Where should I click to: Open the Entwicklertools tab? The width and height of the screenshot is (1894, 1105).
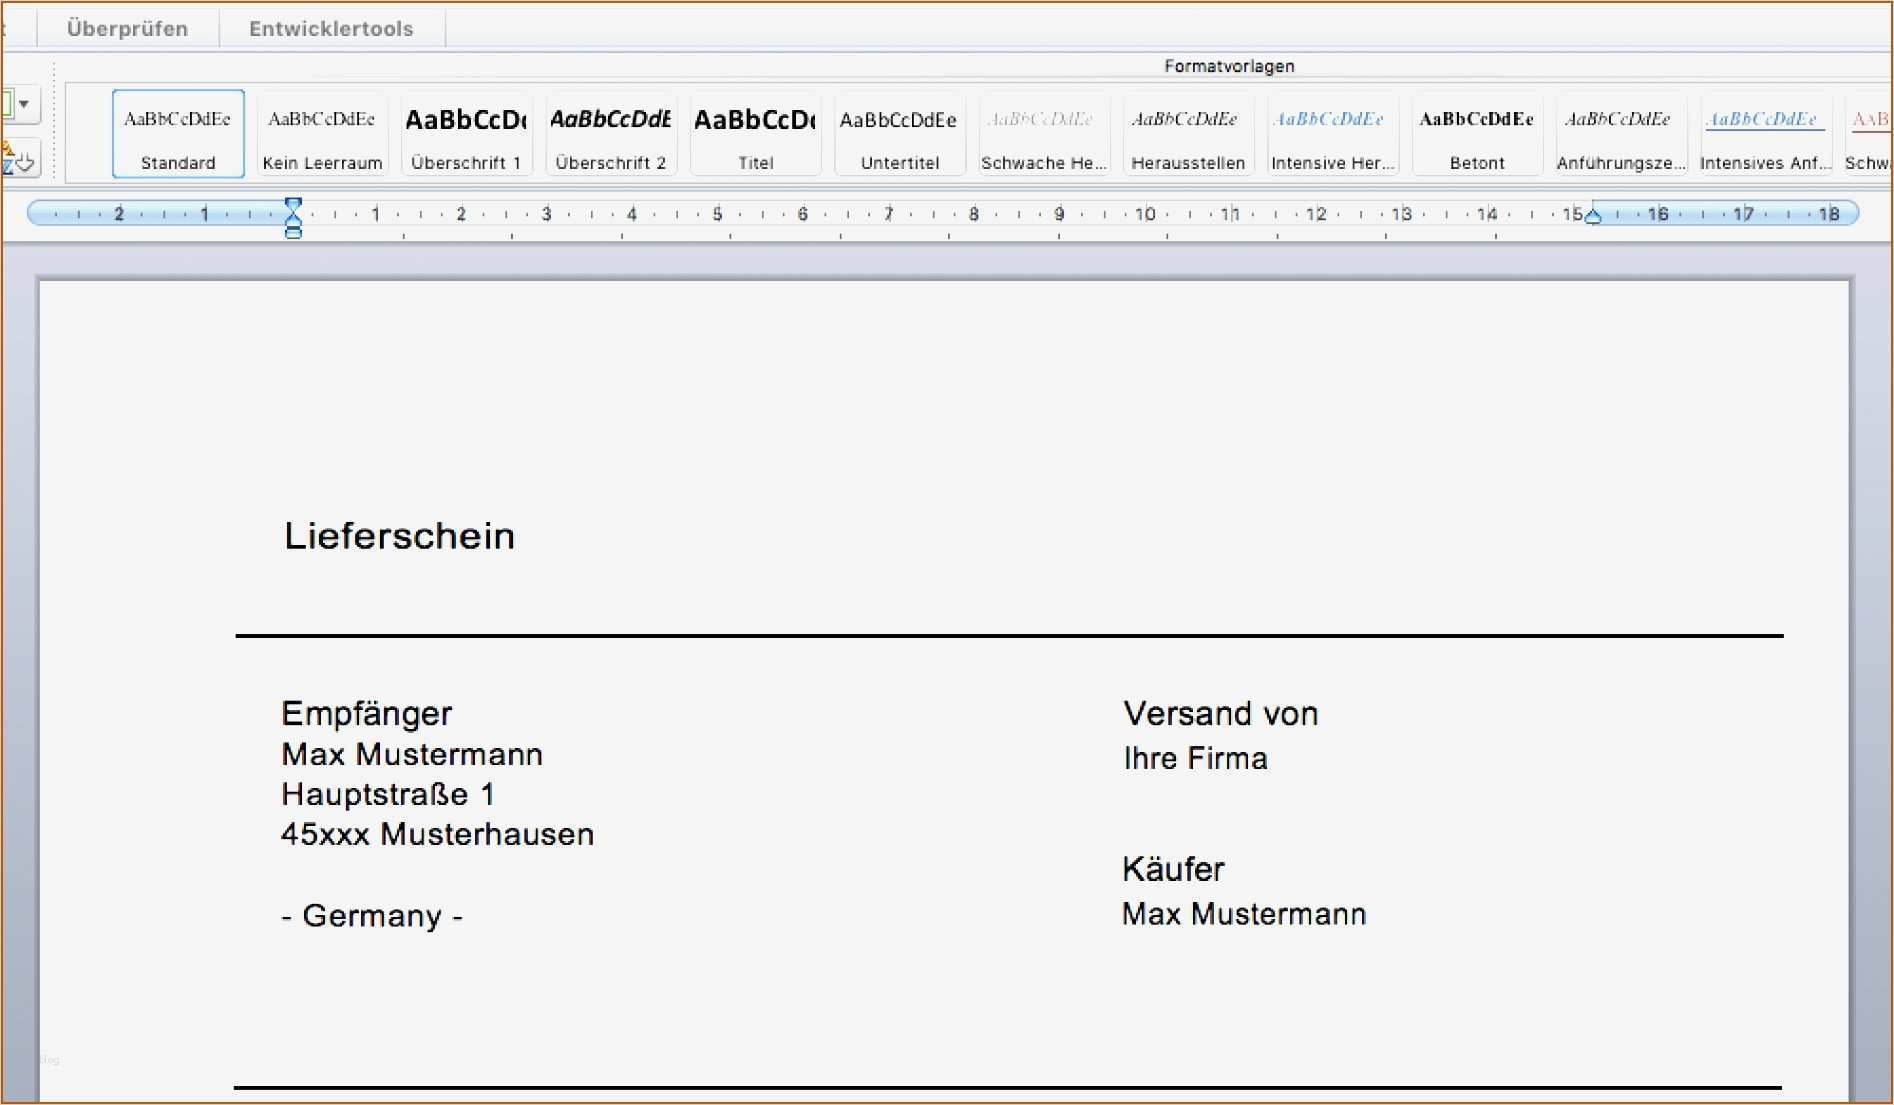click(x=332, y=28)
